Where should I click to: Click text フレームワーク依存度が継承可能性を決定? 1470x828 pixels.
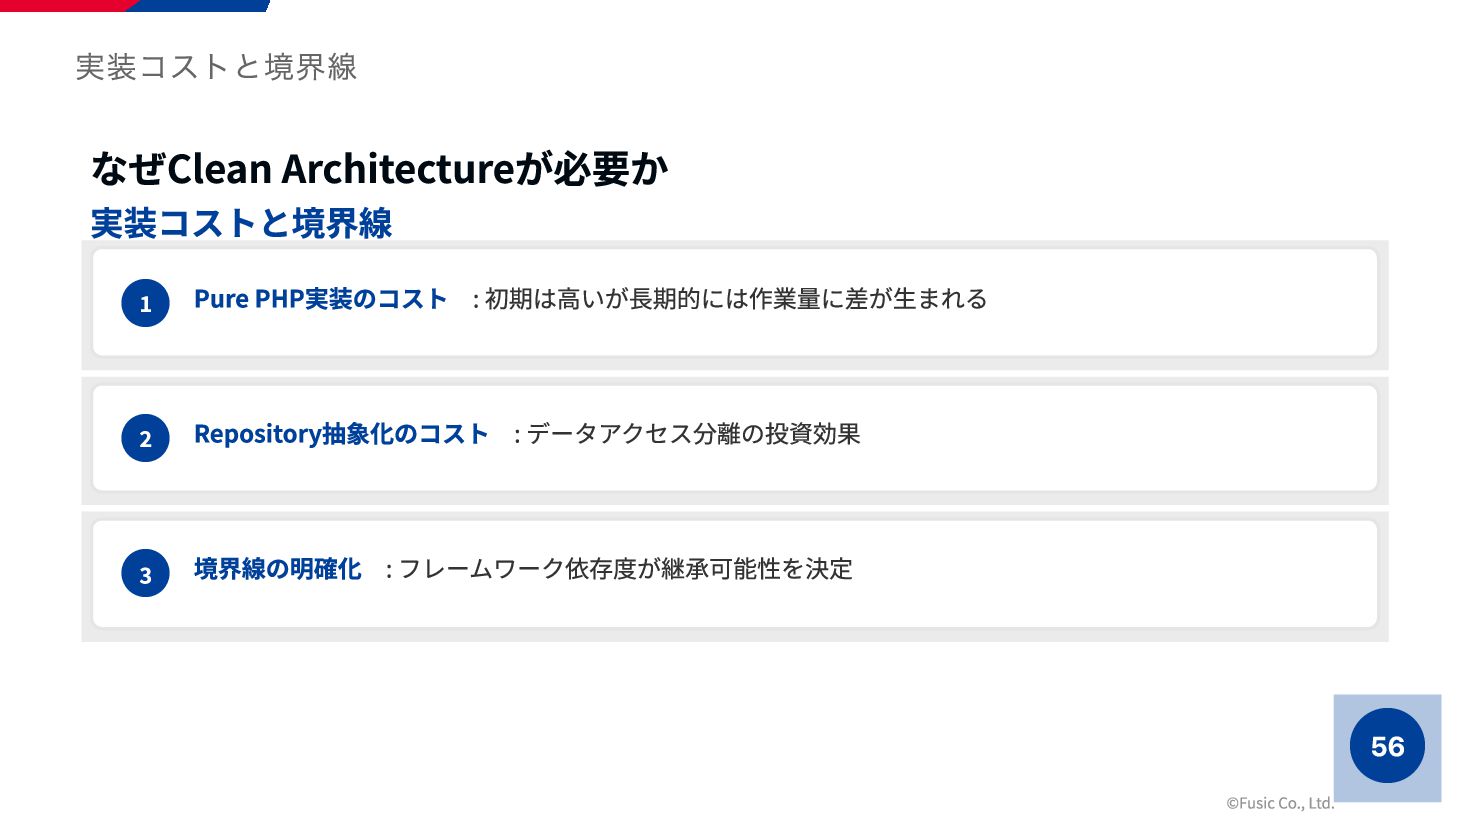coord(625,569)
